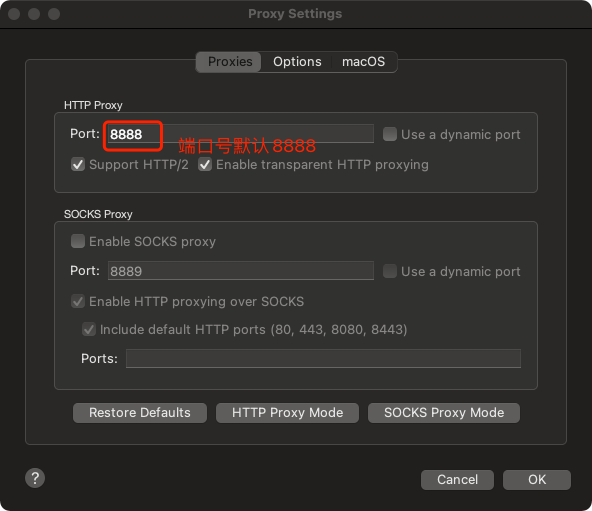Viewport: 592px width, 511px height.
Task: Click into HTTP Proxy port field 8888
Action: pyautogui.click(x=241, y=134)
